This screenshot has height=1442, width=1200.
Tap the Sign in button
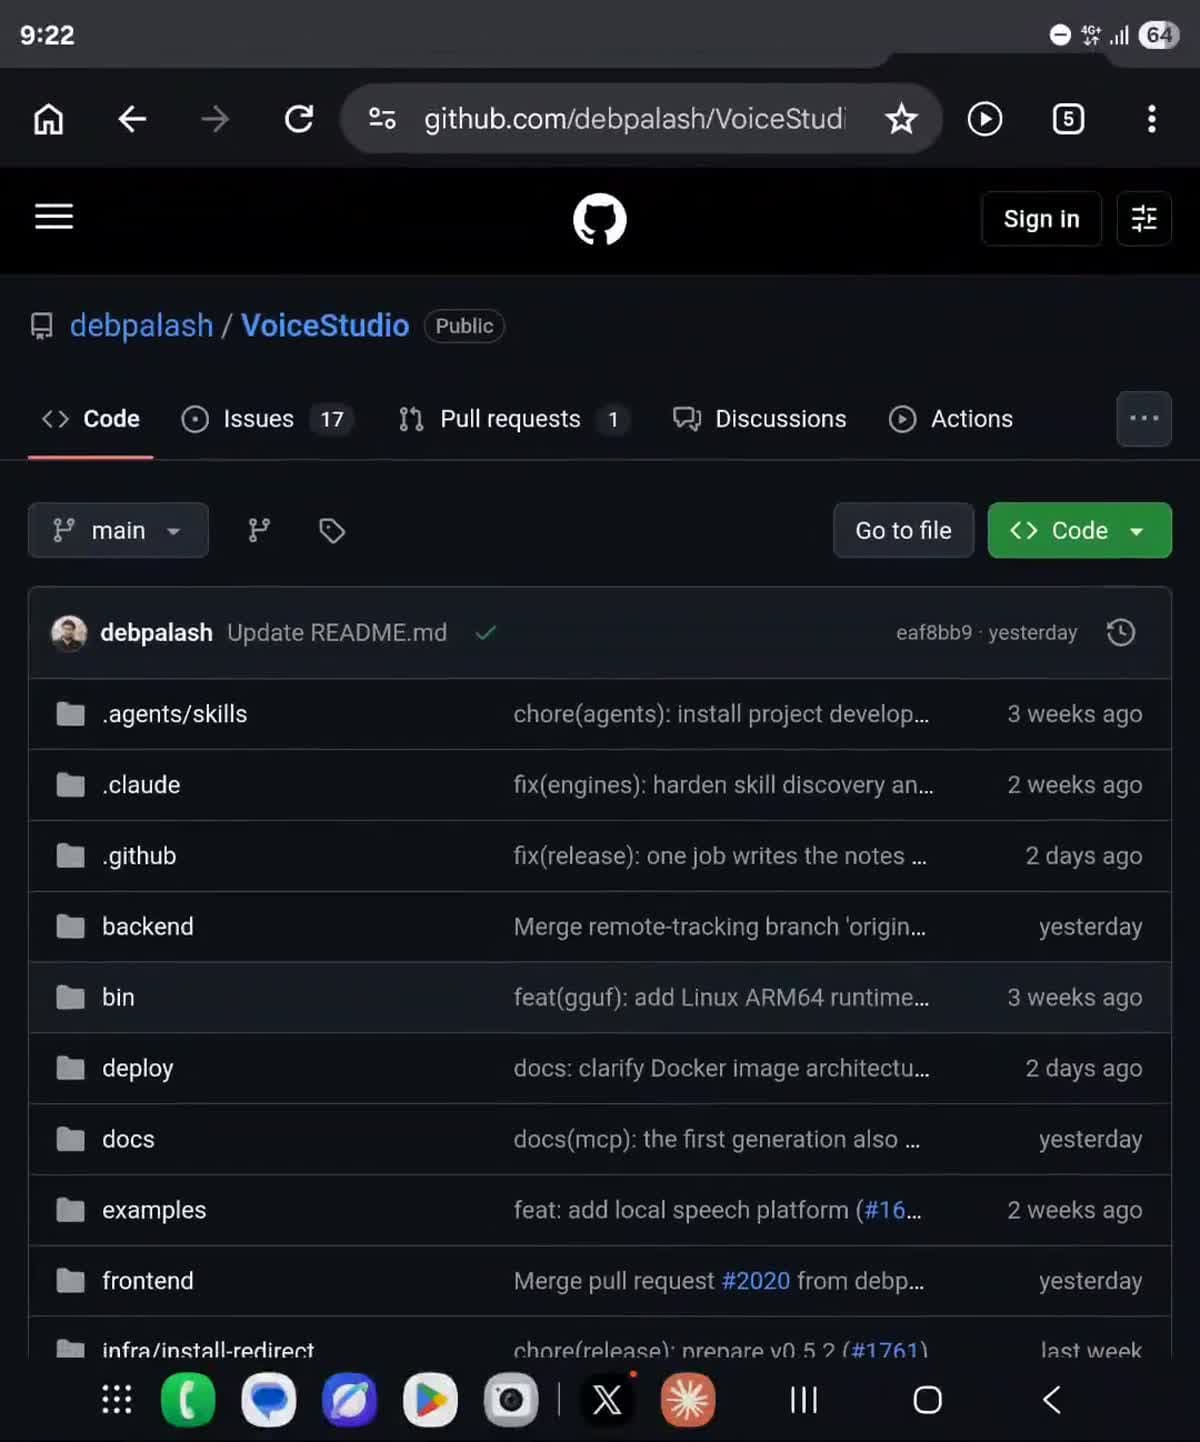click(x=1041, y=218)
